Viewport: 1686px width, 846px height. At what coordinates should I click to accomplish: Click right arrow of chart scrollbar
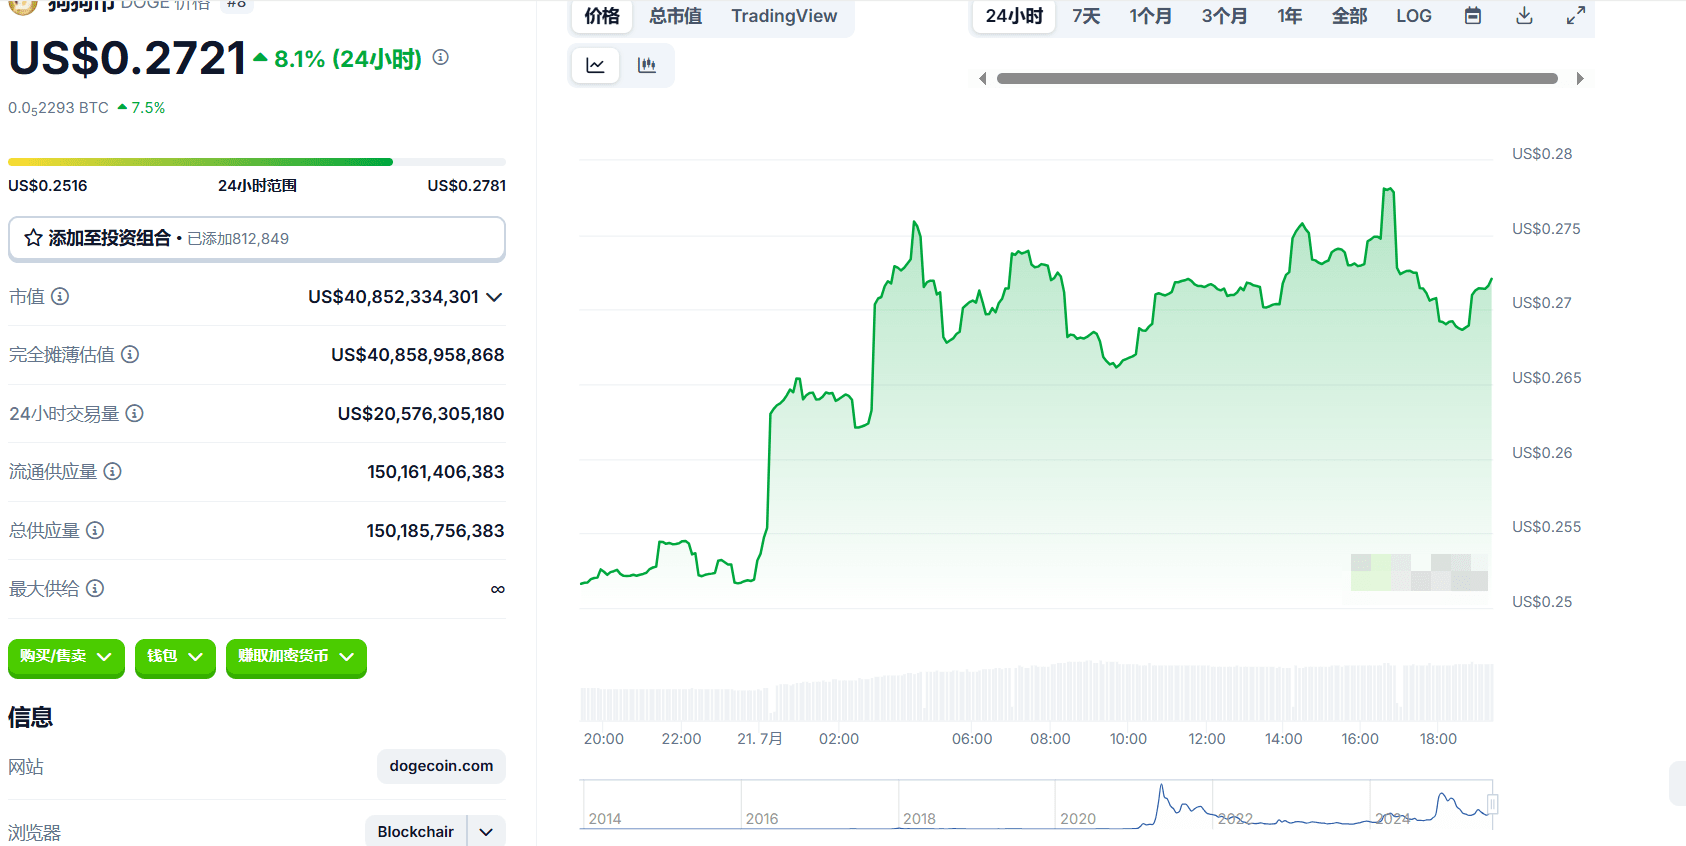coord(1580,78)
